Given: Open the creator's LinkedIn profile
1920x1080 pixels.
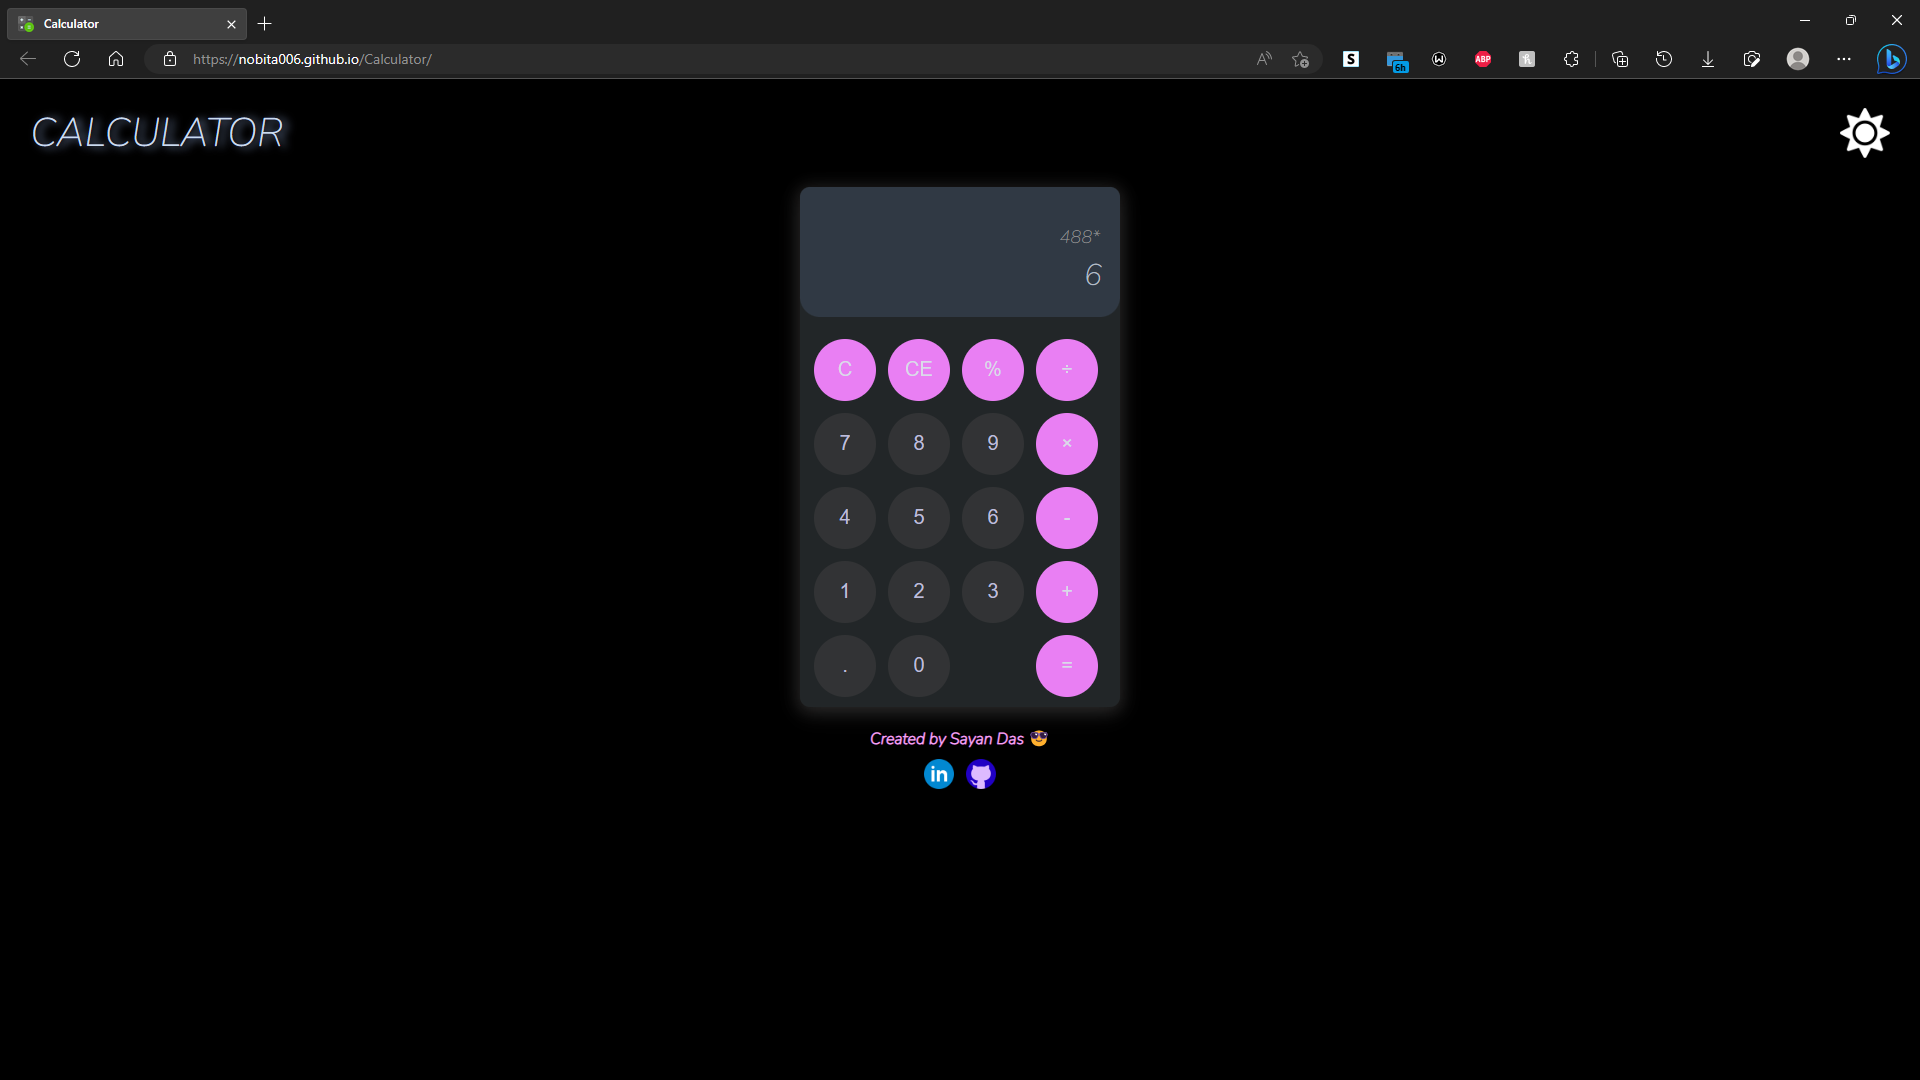Looking at the screenshot, I should 938,774.
